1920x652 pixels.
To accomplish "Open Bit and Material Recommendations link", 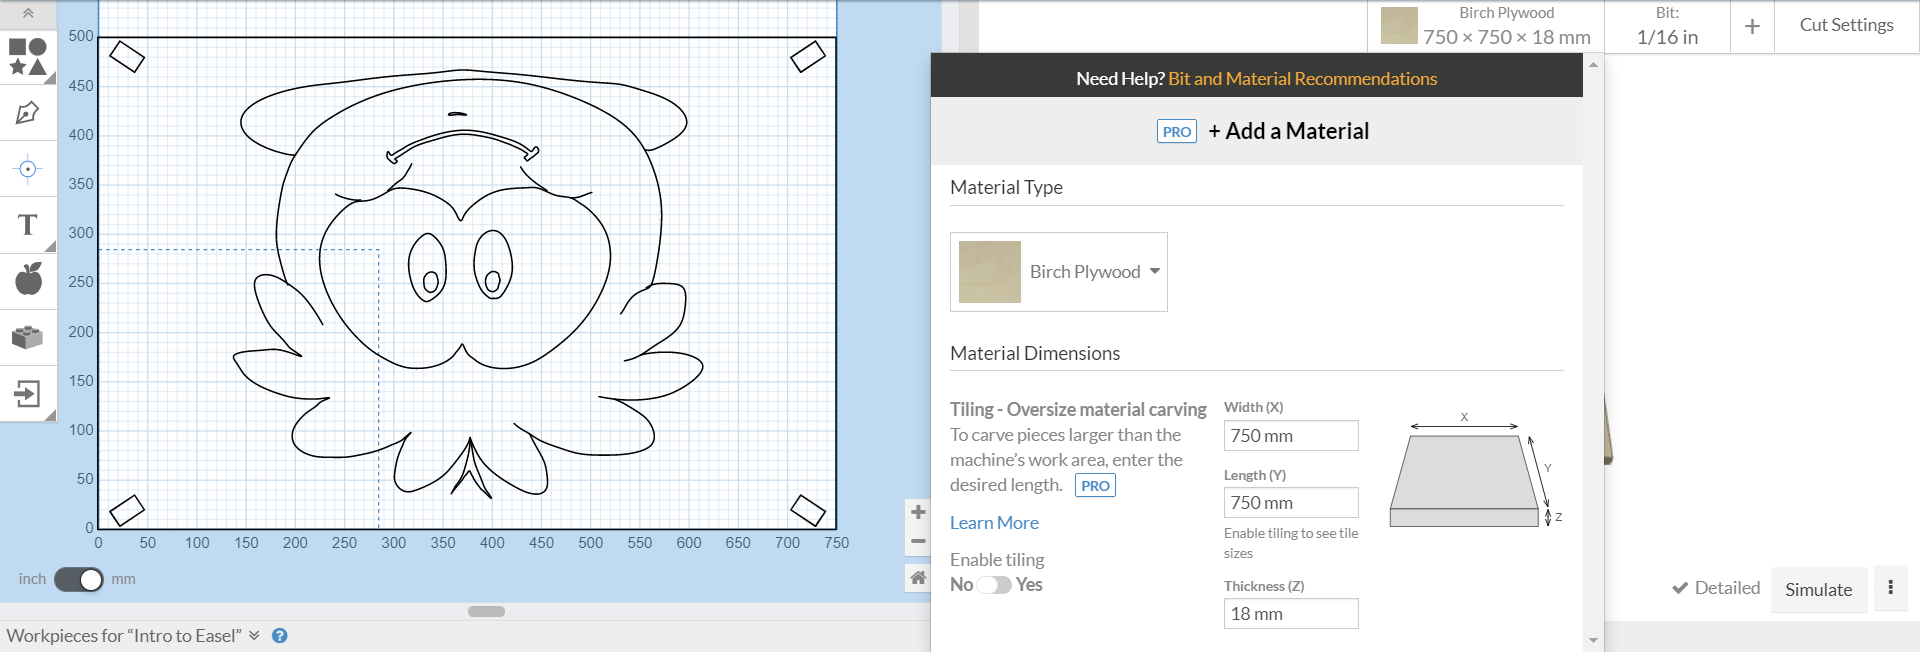I will pos(1302,79).
